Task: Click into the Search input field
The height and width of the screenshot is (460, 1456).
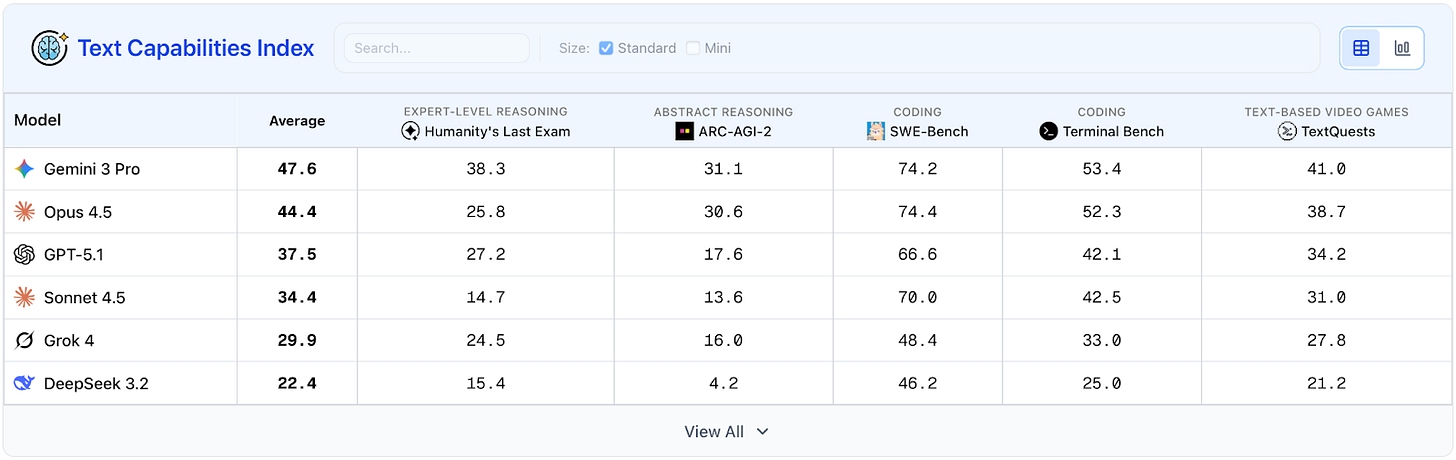Action: (x=436, y=48)
